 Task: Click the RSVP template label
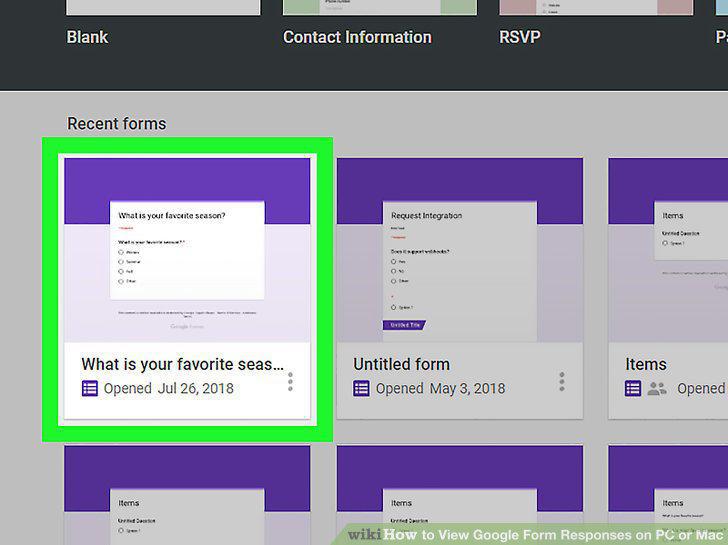click(520, 37)
